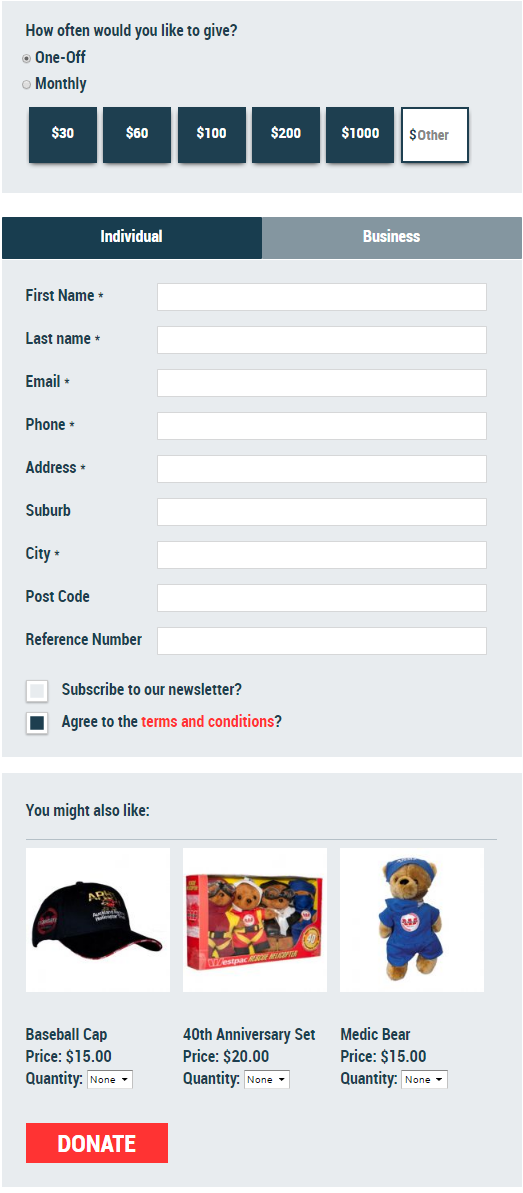This screenshot has height=1193, width=523.
Task: Open the 40th Anniversary Set quantity dropdown
Action: (x=266, y=1080)
